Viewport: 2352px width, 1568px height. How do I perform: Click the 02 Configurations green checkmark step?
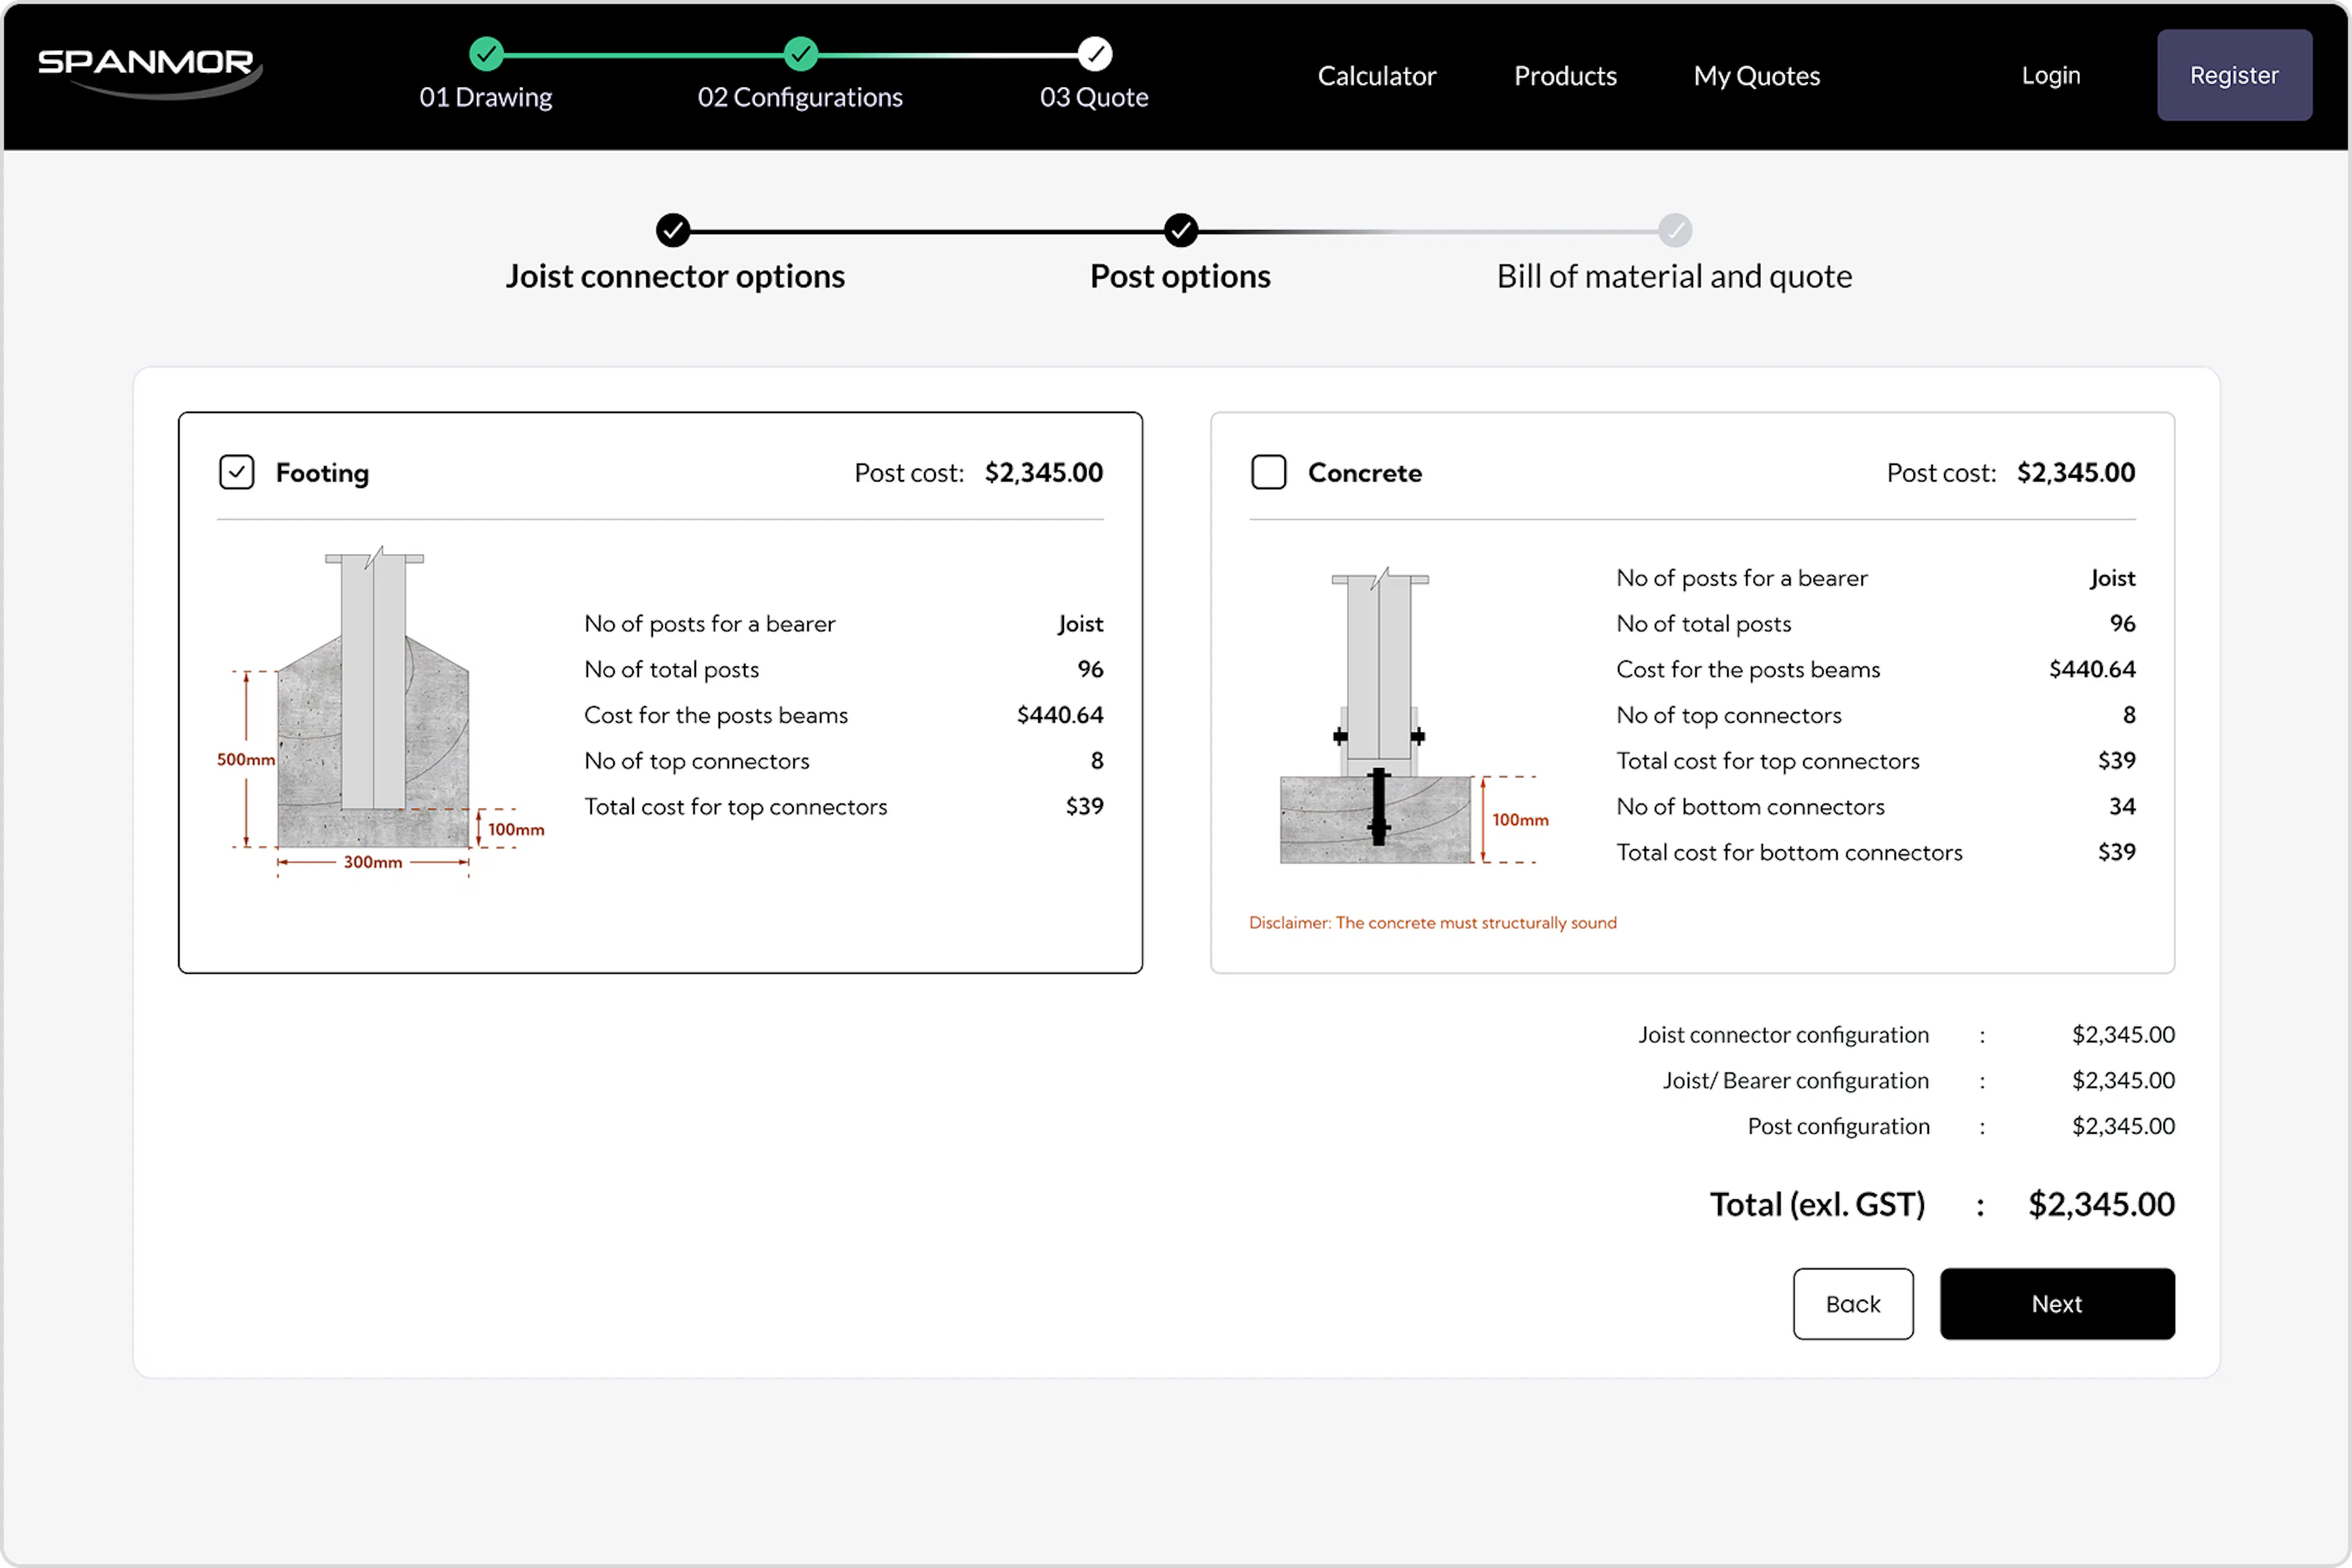pyautogui.click(x=800, y=54)
